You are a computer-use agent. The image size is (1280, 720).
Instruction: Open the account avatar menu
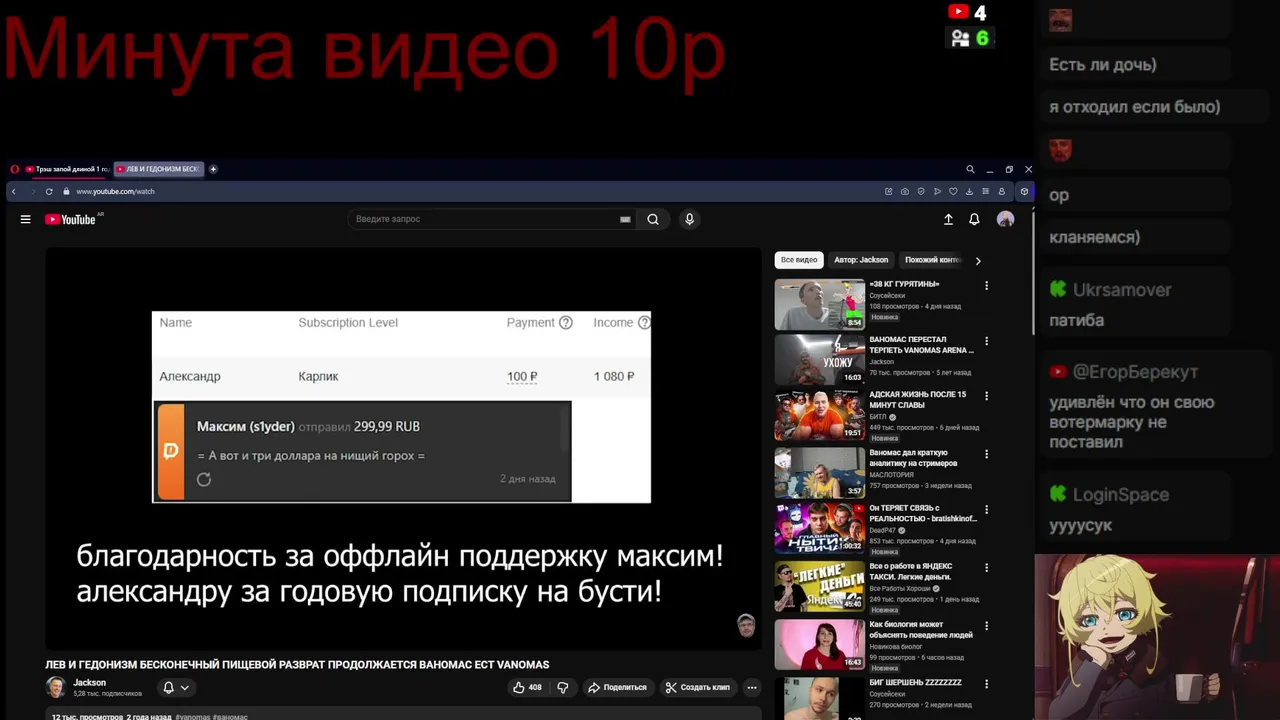[x=1005, y=219]
